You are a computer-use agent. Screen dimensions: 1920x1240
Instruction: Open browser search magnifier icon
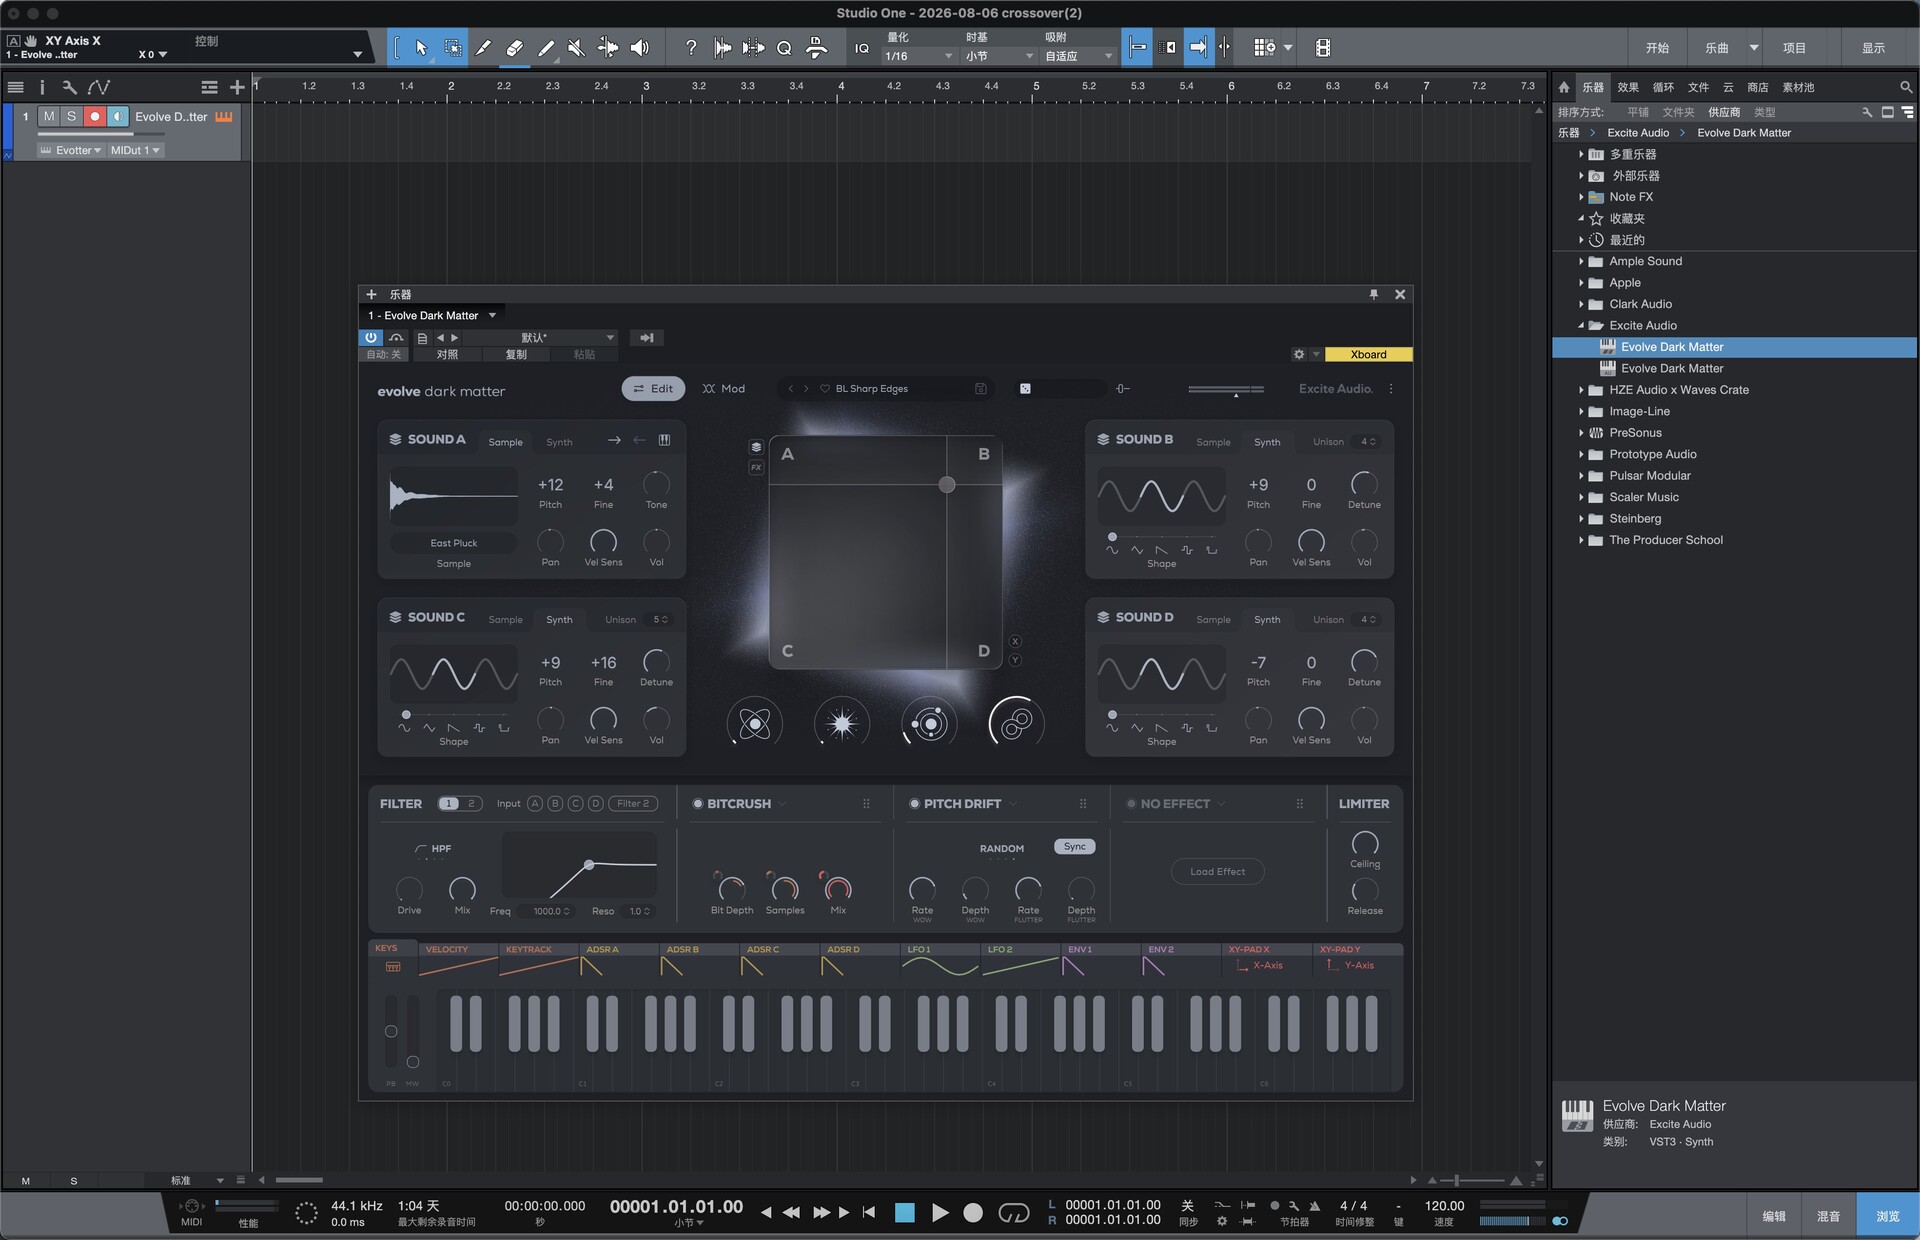pos(1906,87)
